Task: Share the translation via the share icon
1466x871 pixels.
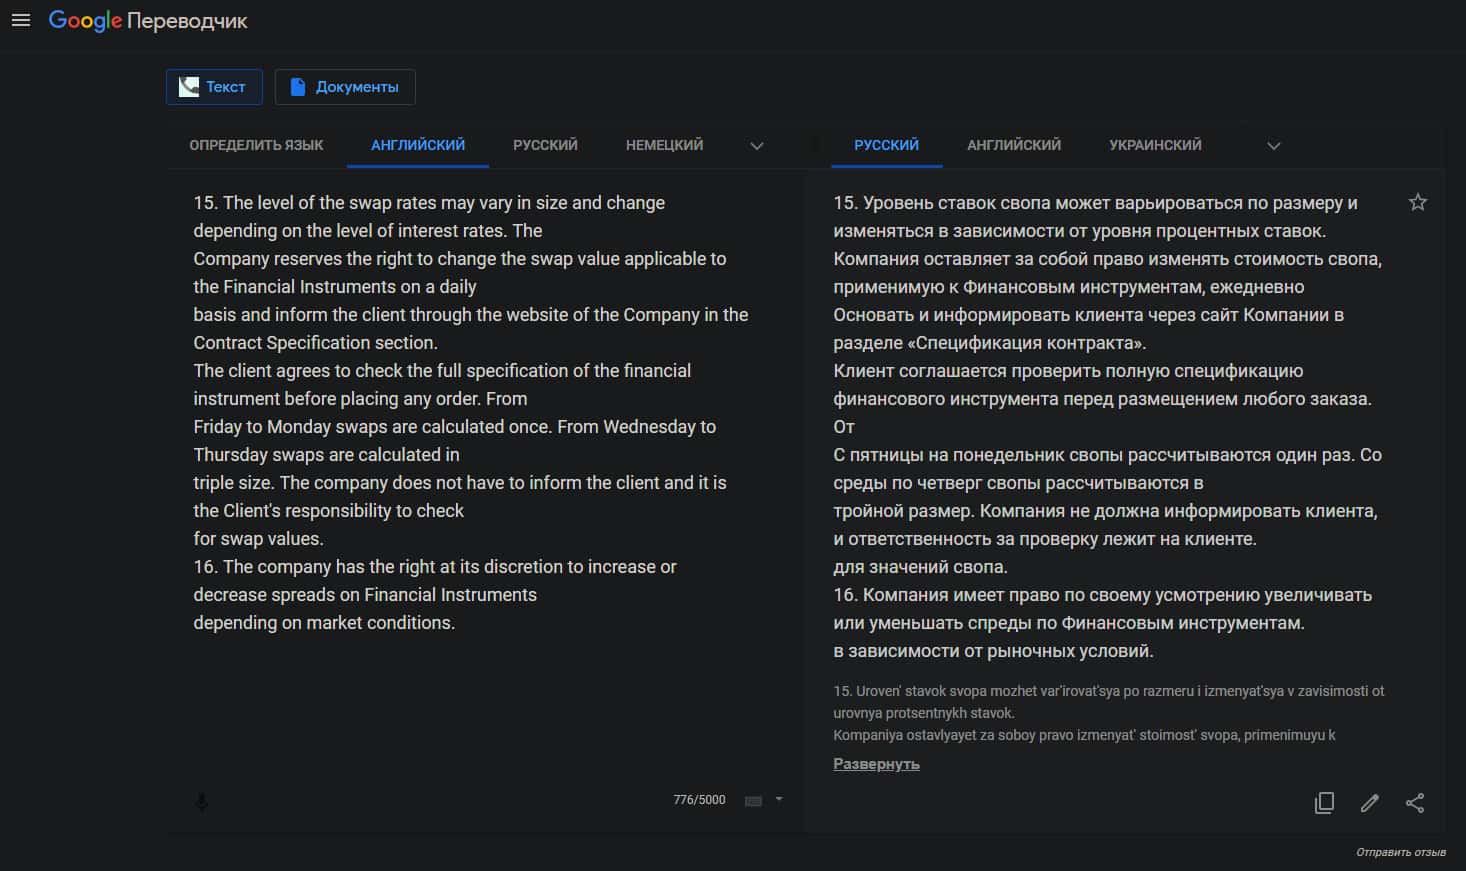Action: tap(1415, 803)
